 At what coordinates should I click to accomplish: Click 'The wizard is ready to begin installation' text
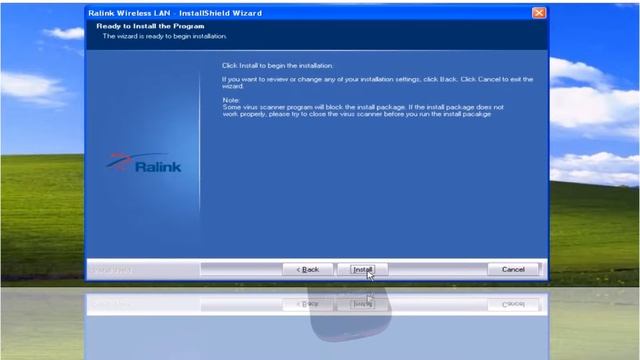[164, 36]
